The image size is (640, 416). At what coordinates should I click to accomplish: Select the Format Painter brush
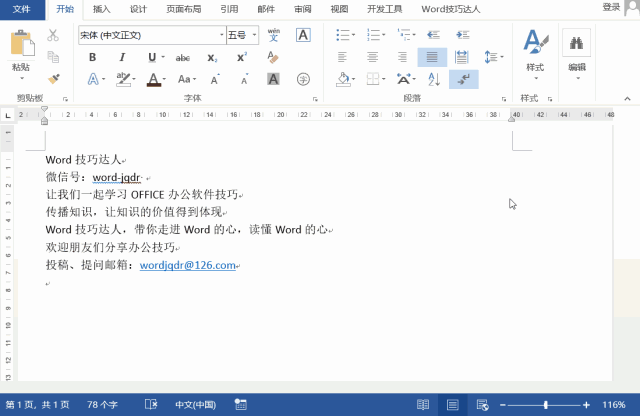[53, 79]
